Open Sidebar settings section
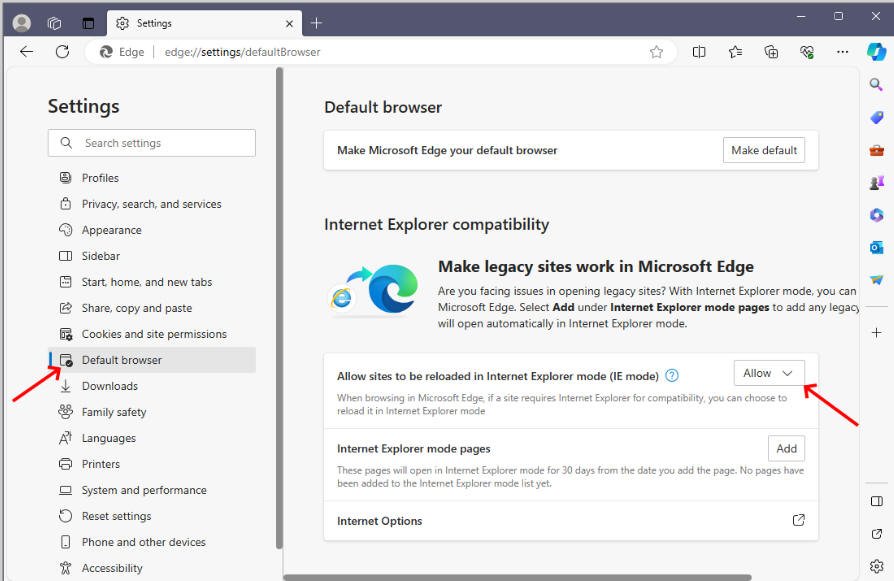894x581 pixels. pyautogui.click(x=152, y=256)
